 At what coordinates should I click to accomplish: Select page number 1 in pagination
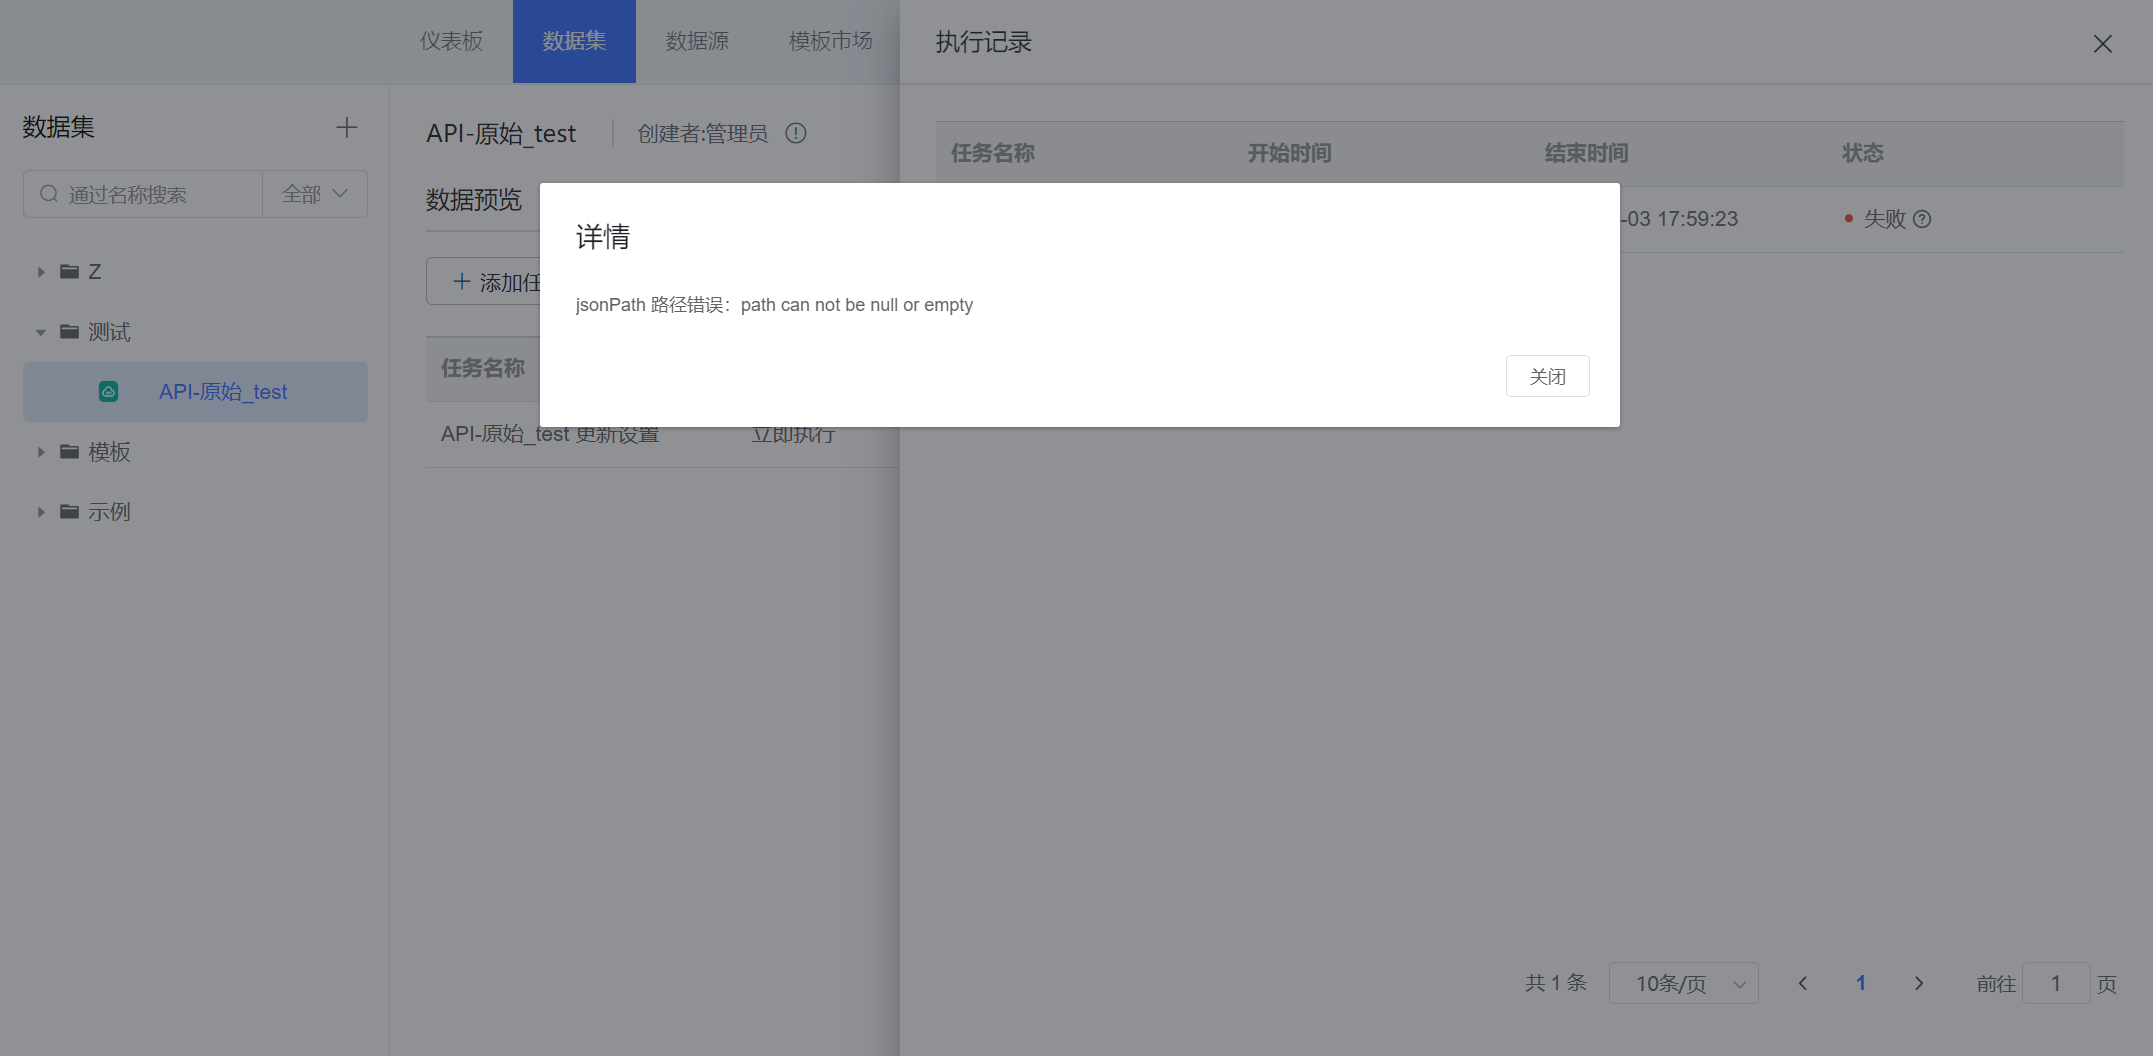tap(1861, 983)
